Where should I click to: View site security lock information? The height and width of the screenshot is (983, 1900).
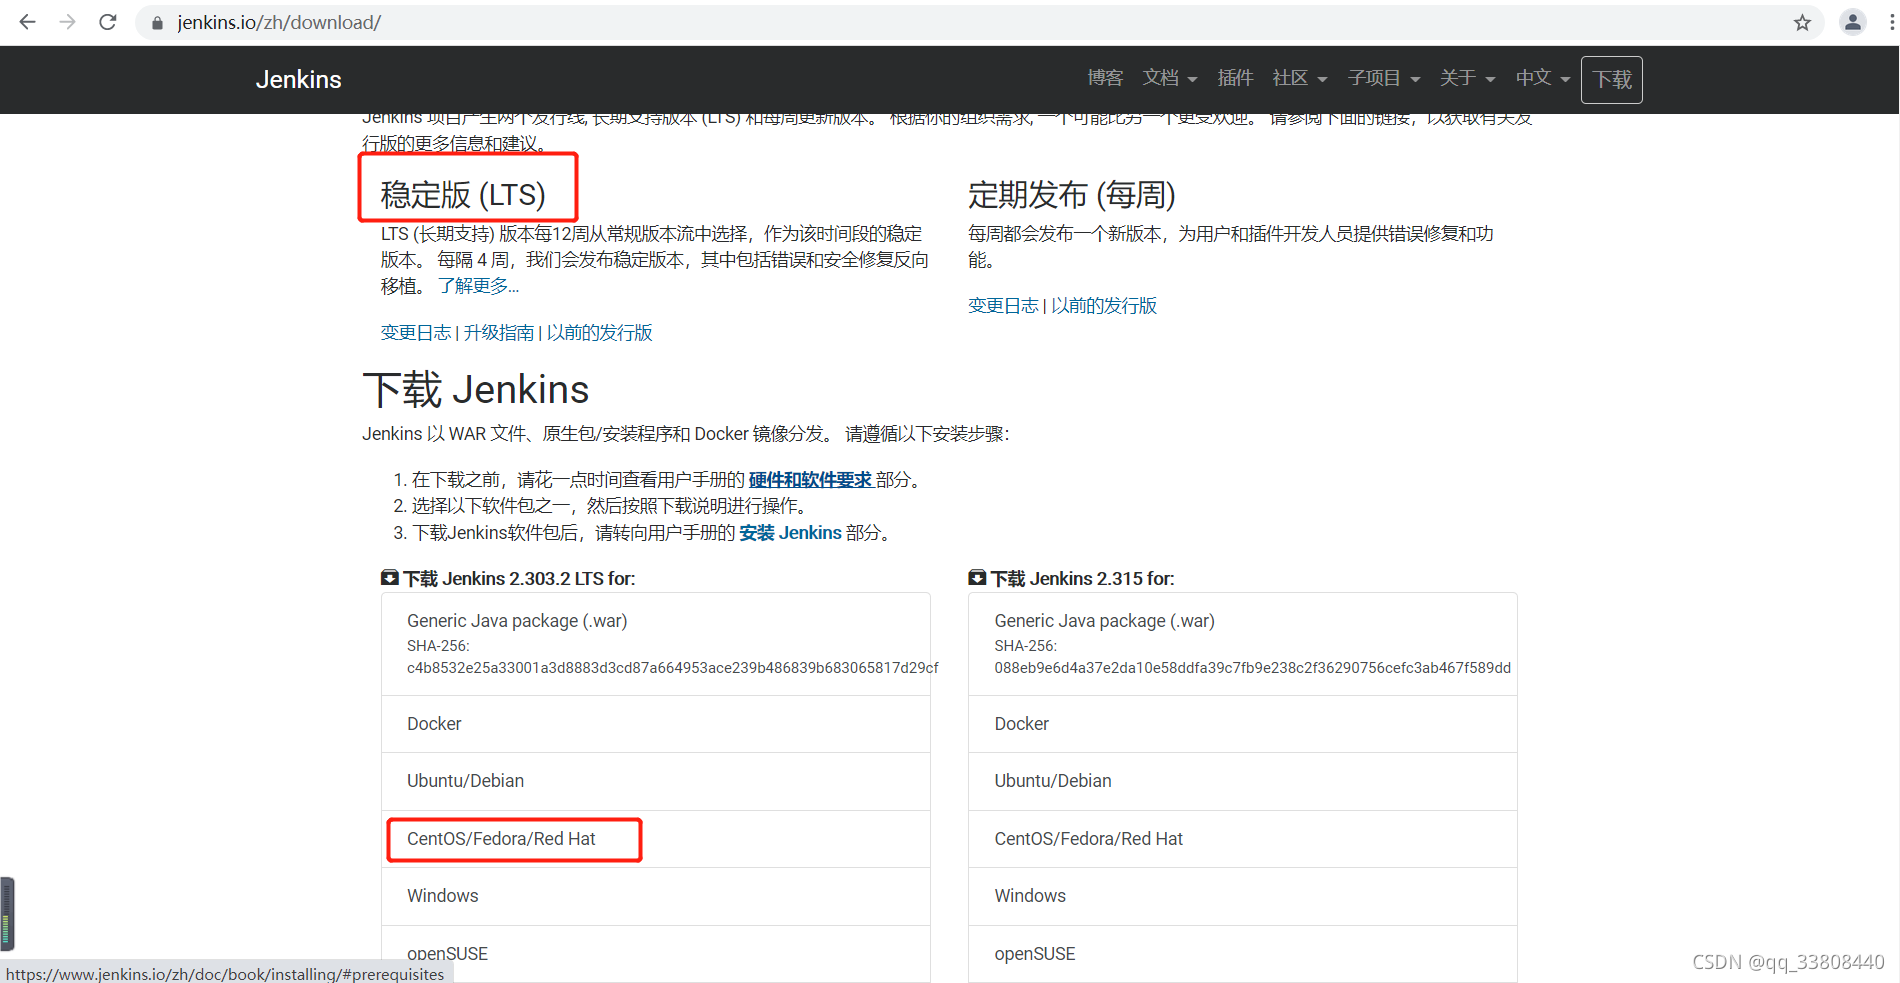click(x=157, y=22)
